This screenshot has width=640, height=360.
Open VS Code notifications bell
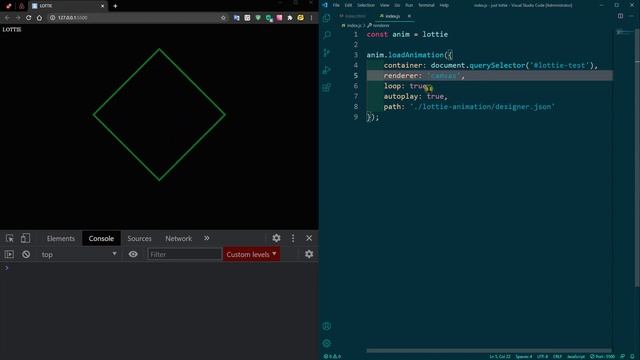(x=632, y=356)
